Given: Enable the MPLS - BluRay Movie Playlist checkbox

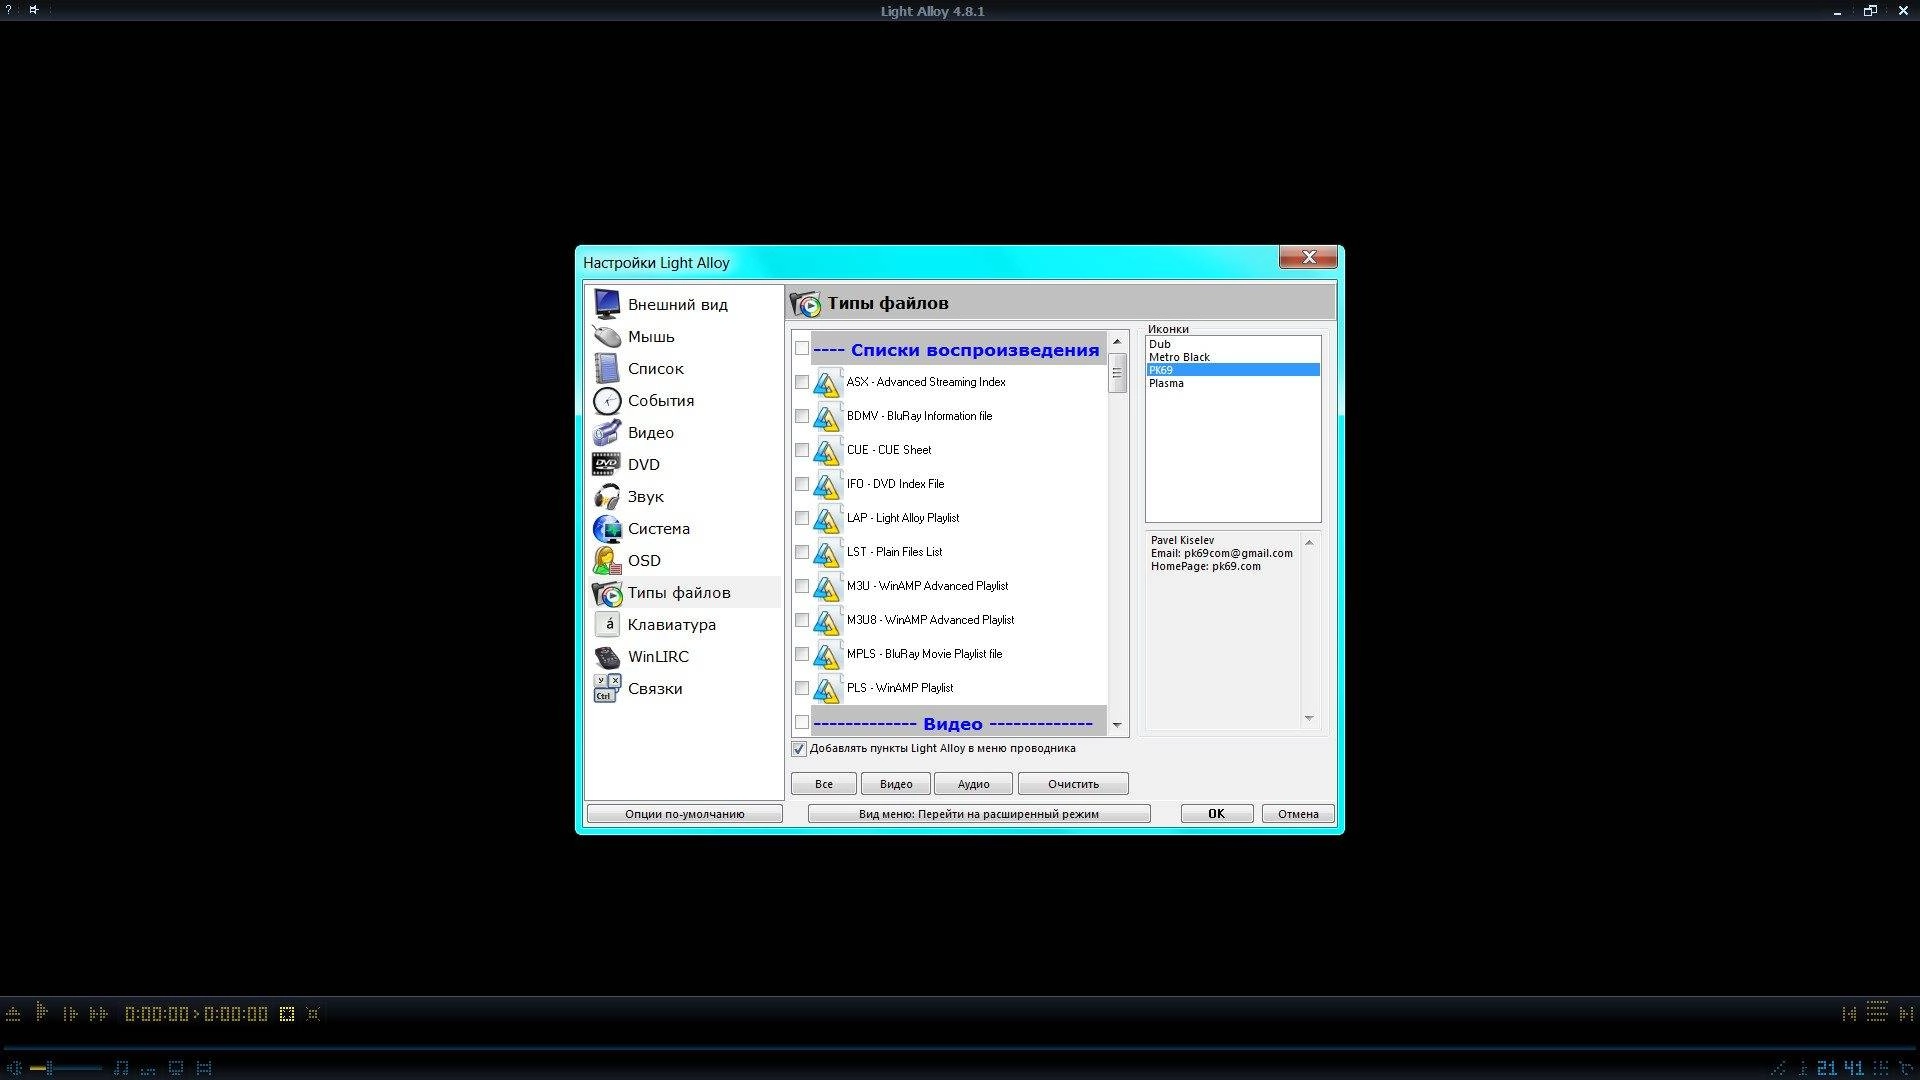Looking at the screenshot, I should (x=802, y=654).
